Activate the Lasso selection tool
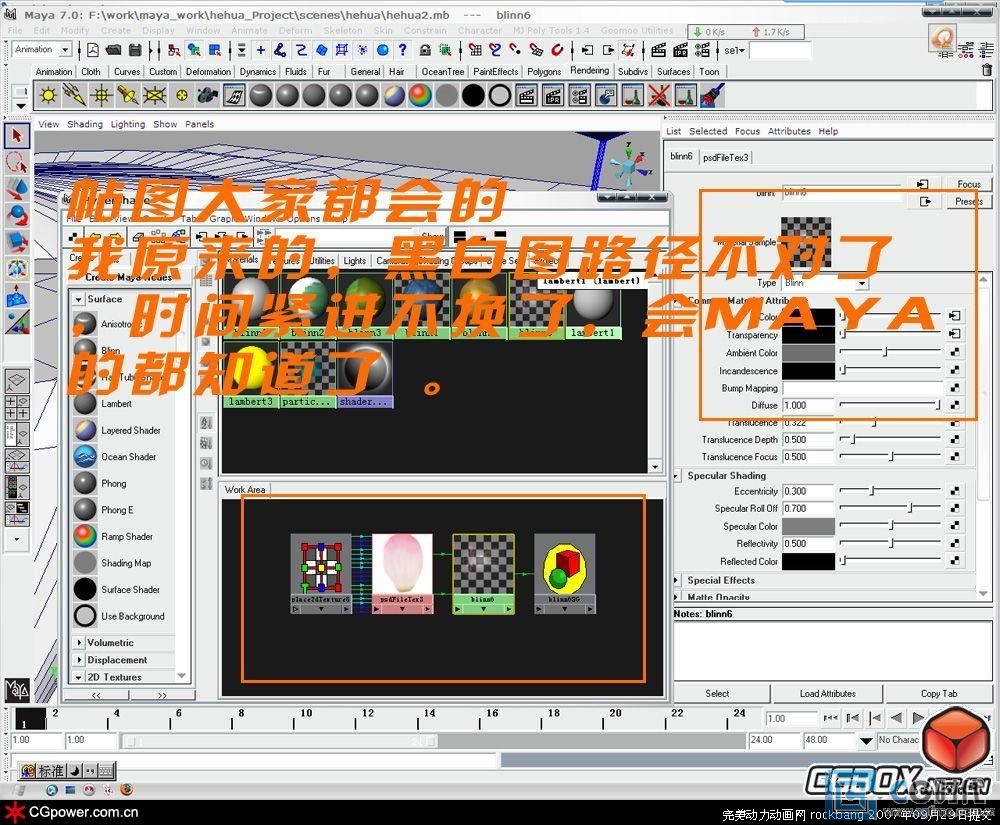Viewport: 1000px width, 825px height. (x=17, y=162)
